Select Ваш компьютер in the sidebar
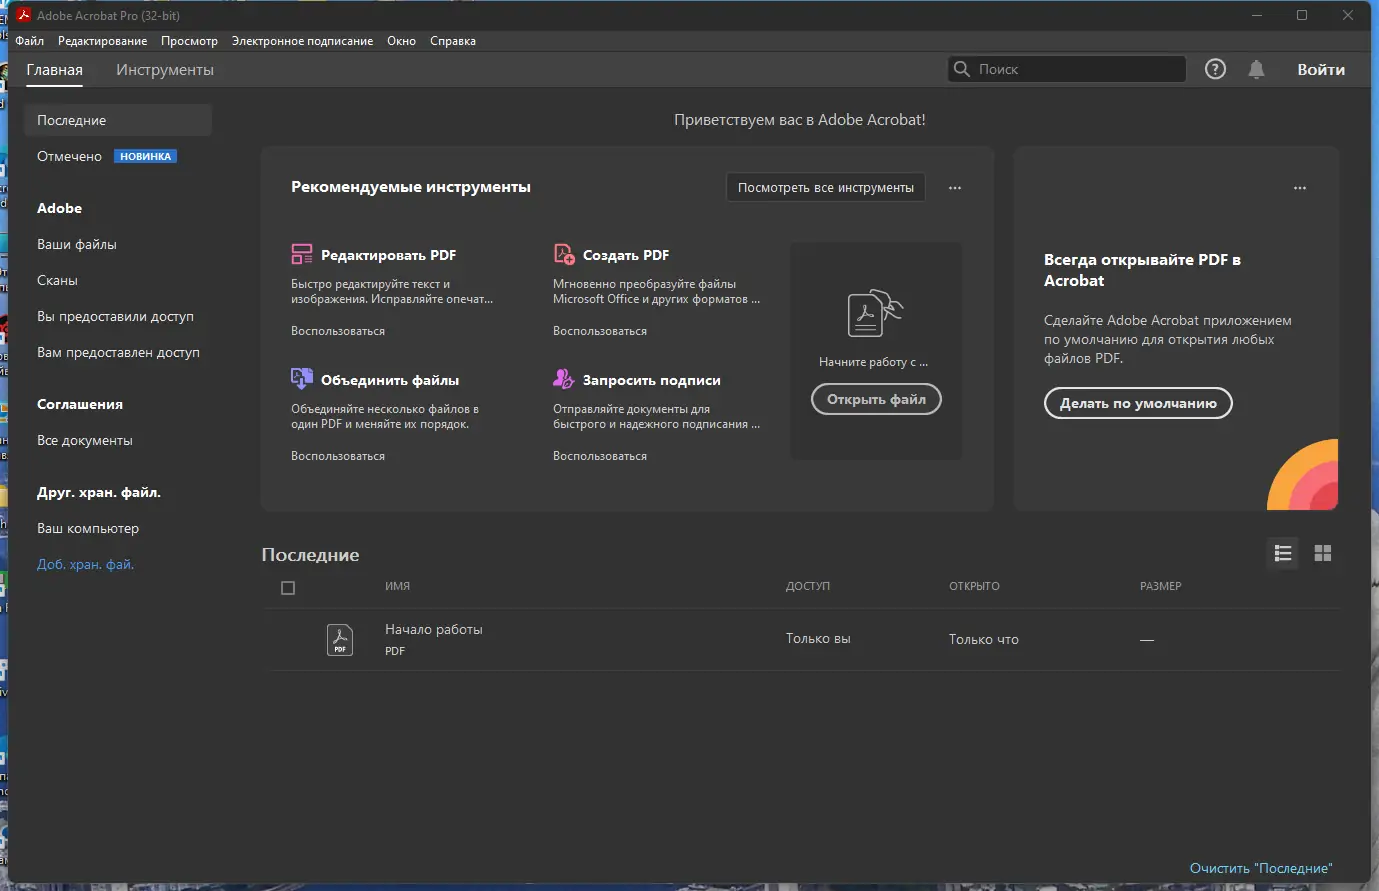Viewport: 1379px width, 891px height. (x=88, y=528)
